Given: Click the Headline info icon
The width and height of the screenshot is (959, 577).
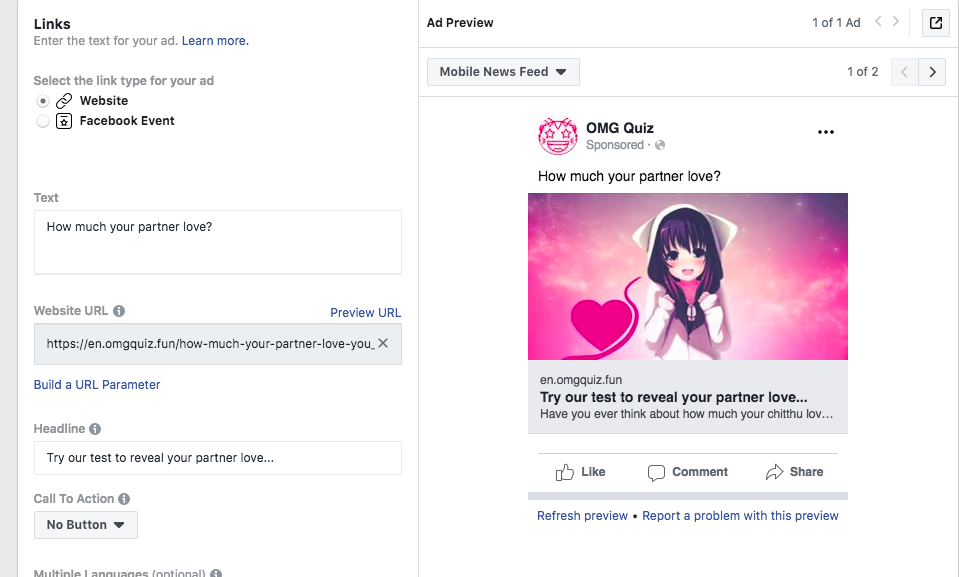Looking at the screenshot, I should (95, 429).
